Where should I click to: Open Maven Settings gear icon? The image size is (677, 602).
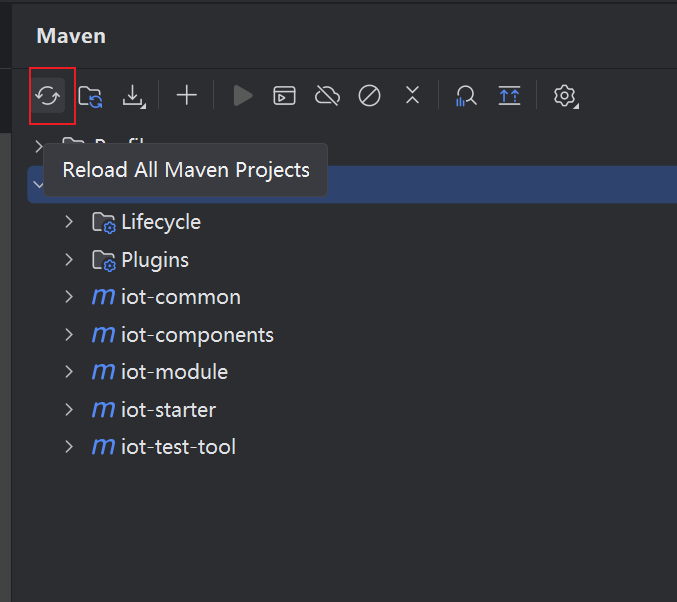(x=565, y=96)
